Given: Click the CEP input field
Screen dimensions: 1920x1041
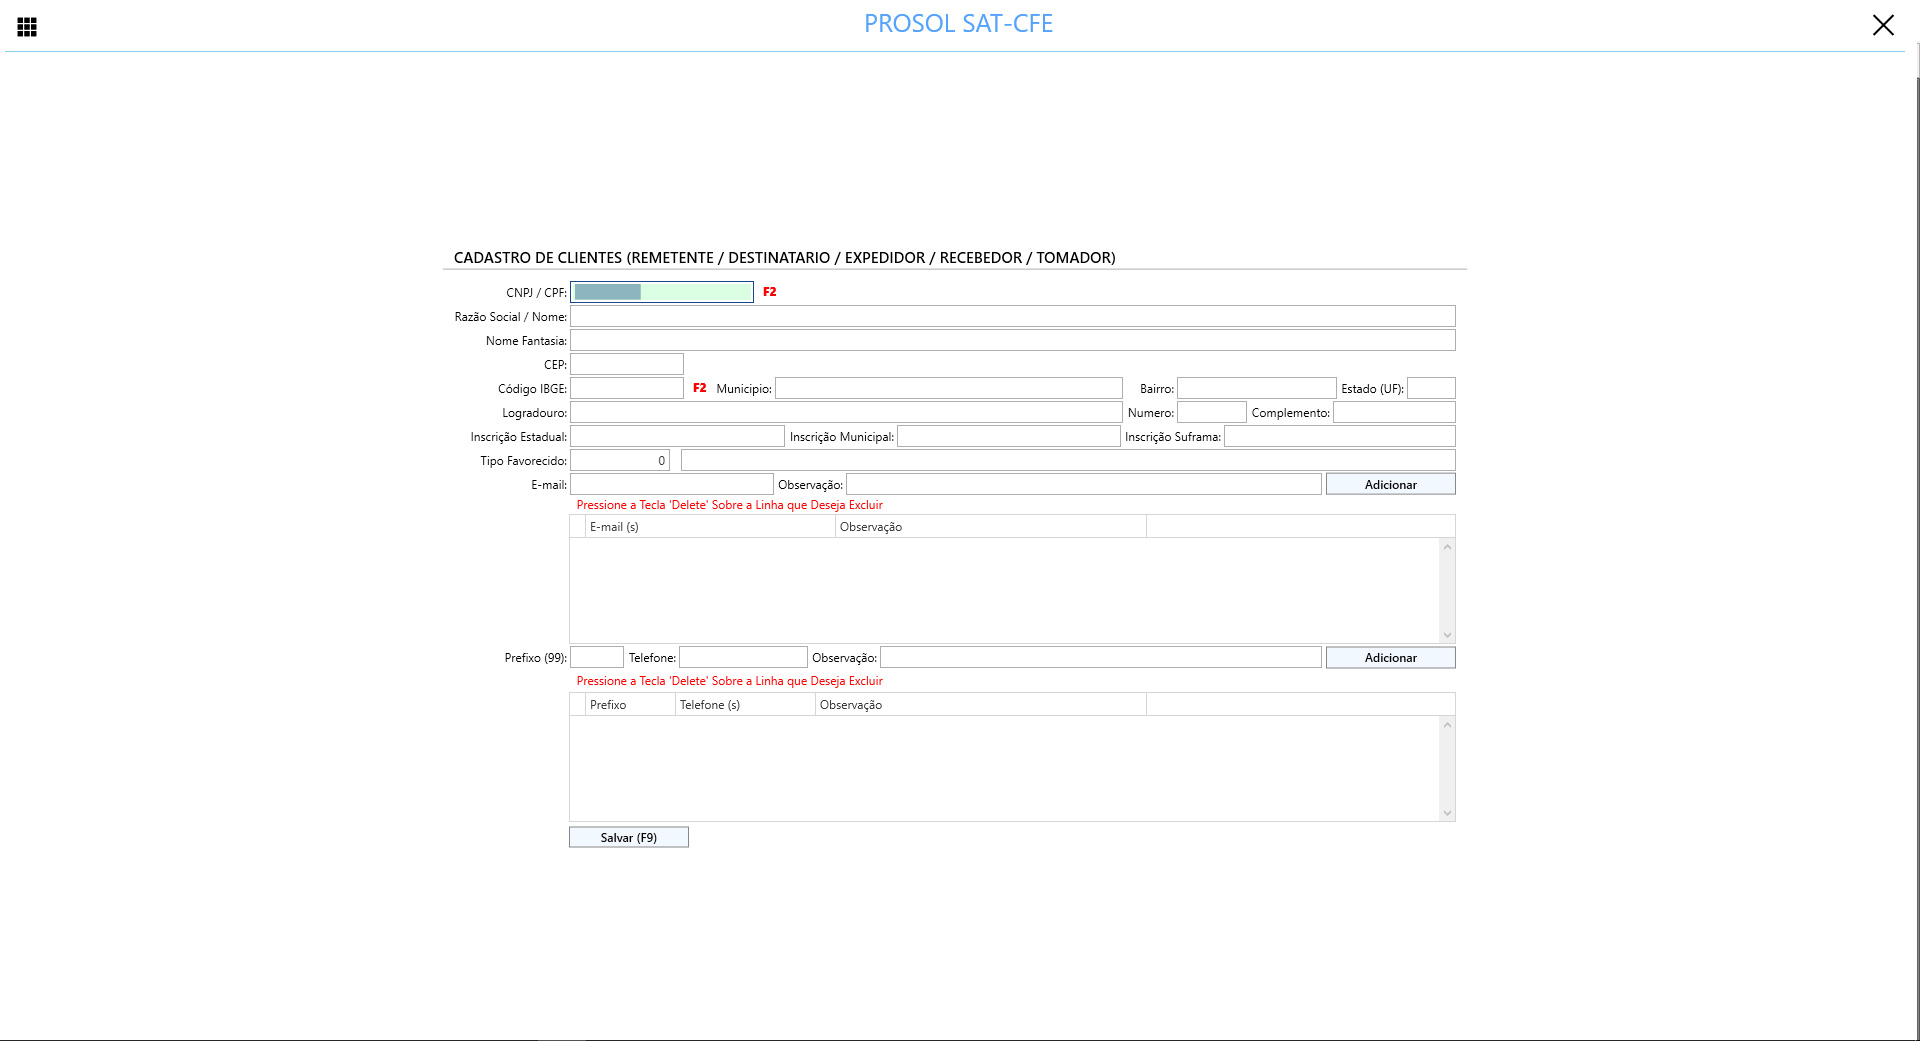Looking at the screenshot, I should [x=626, y=364].
